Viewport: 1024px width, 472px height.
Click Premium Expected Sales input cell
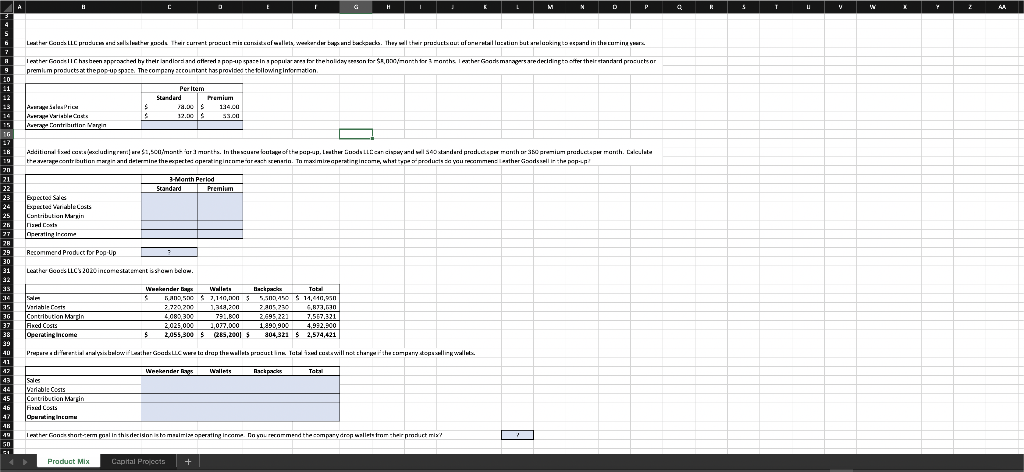click(220, 197)
